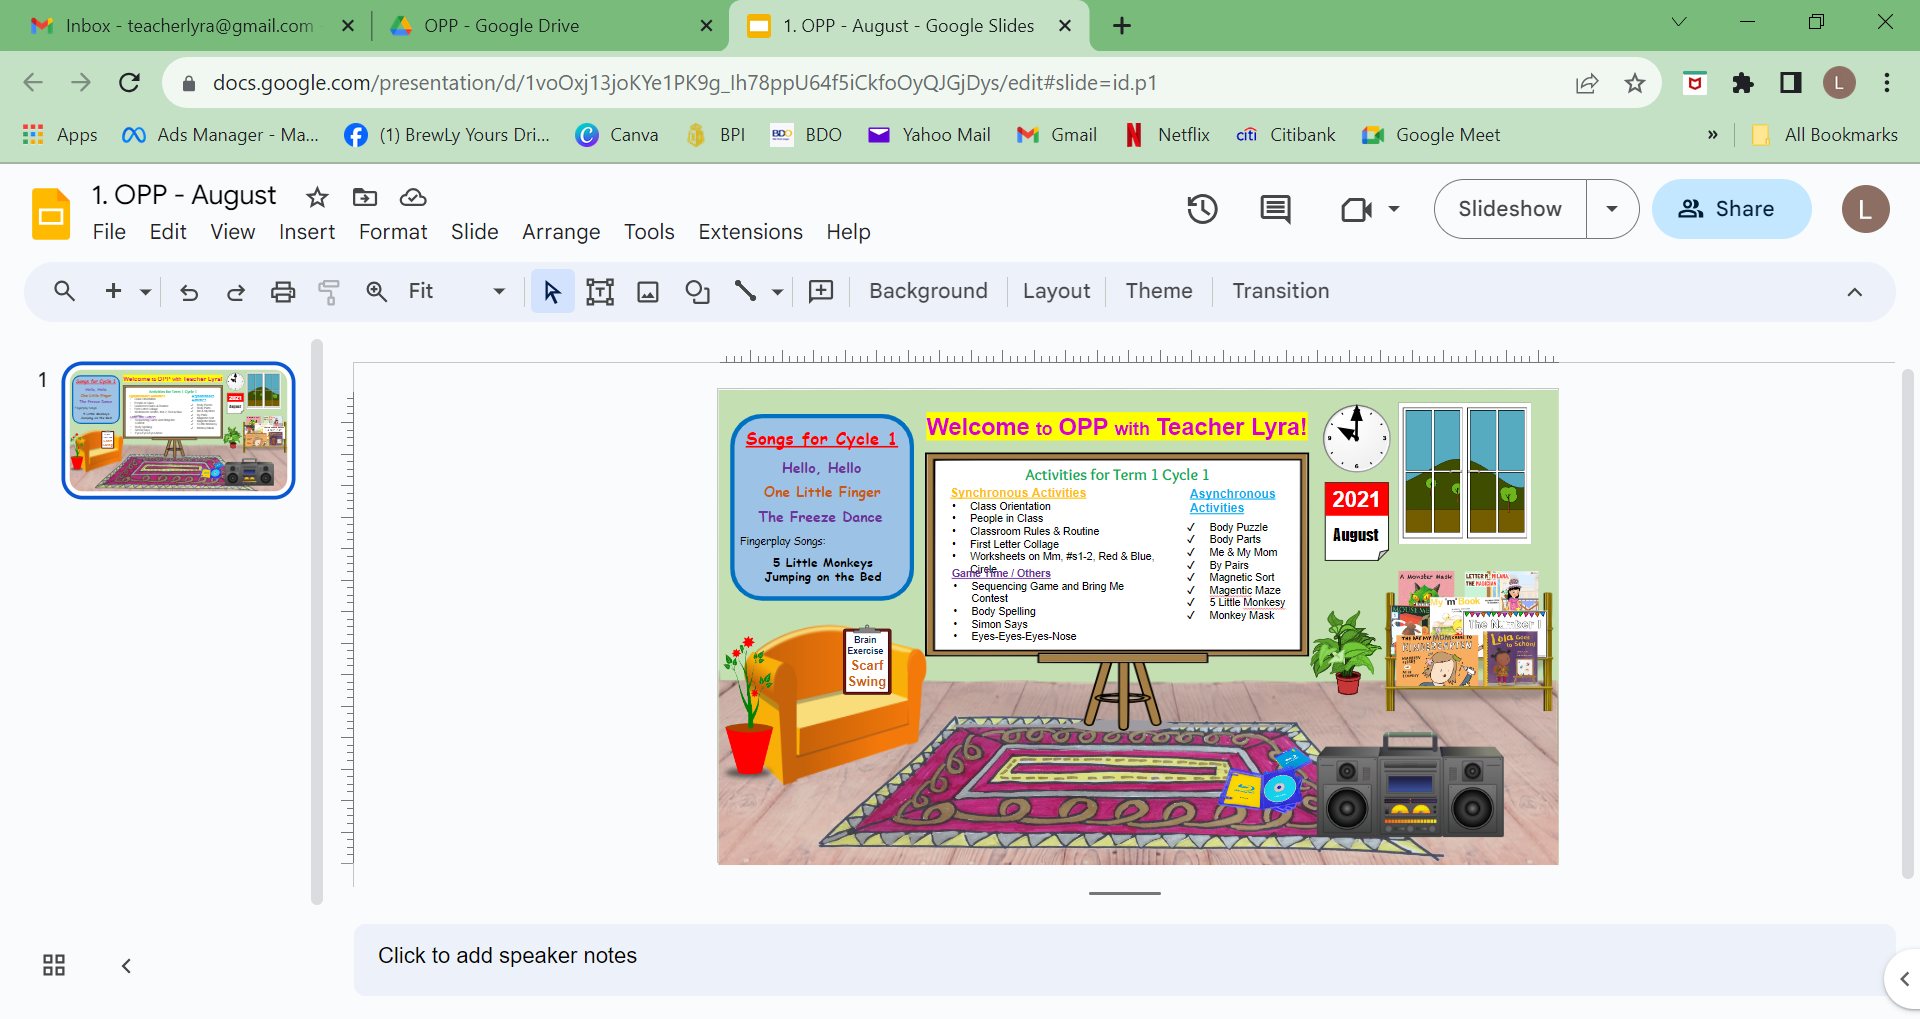Open the View menu
This screenshot has height=1019, width=1920.
tap(233, 232)
